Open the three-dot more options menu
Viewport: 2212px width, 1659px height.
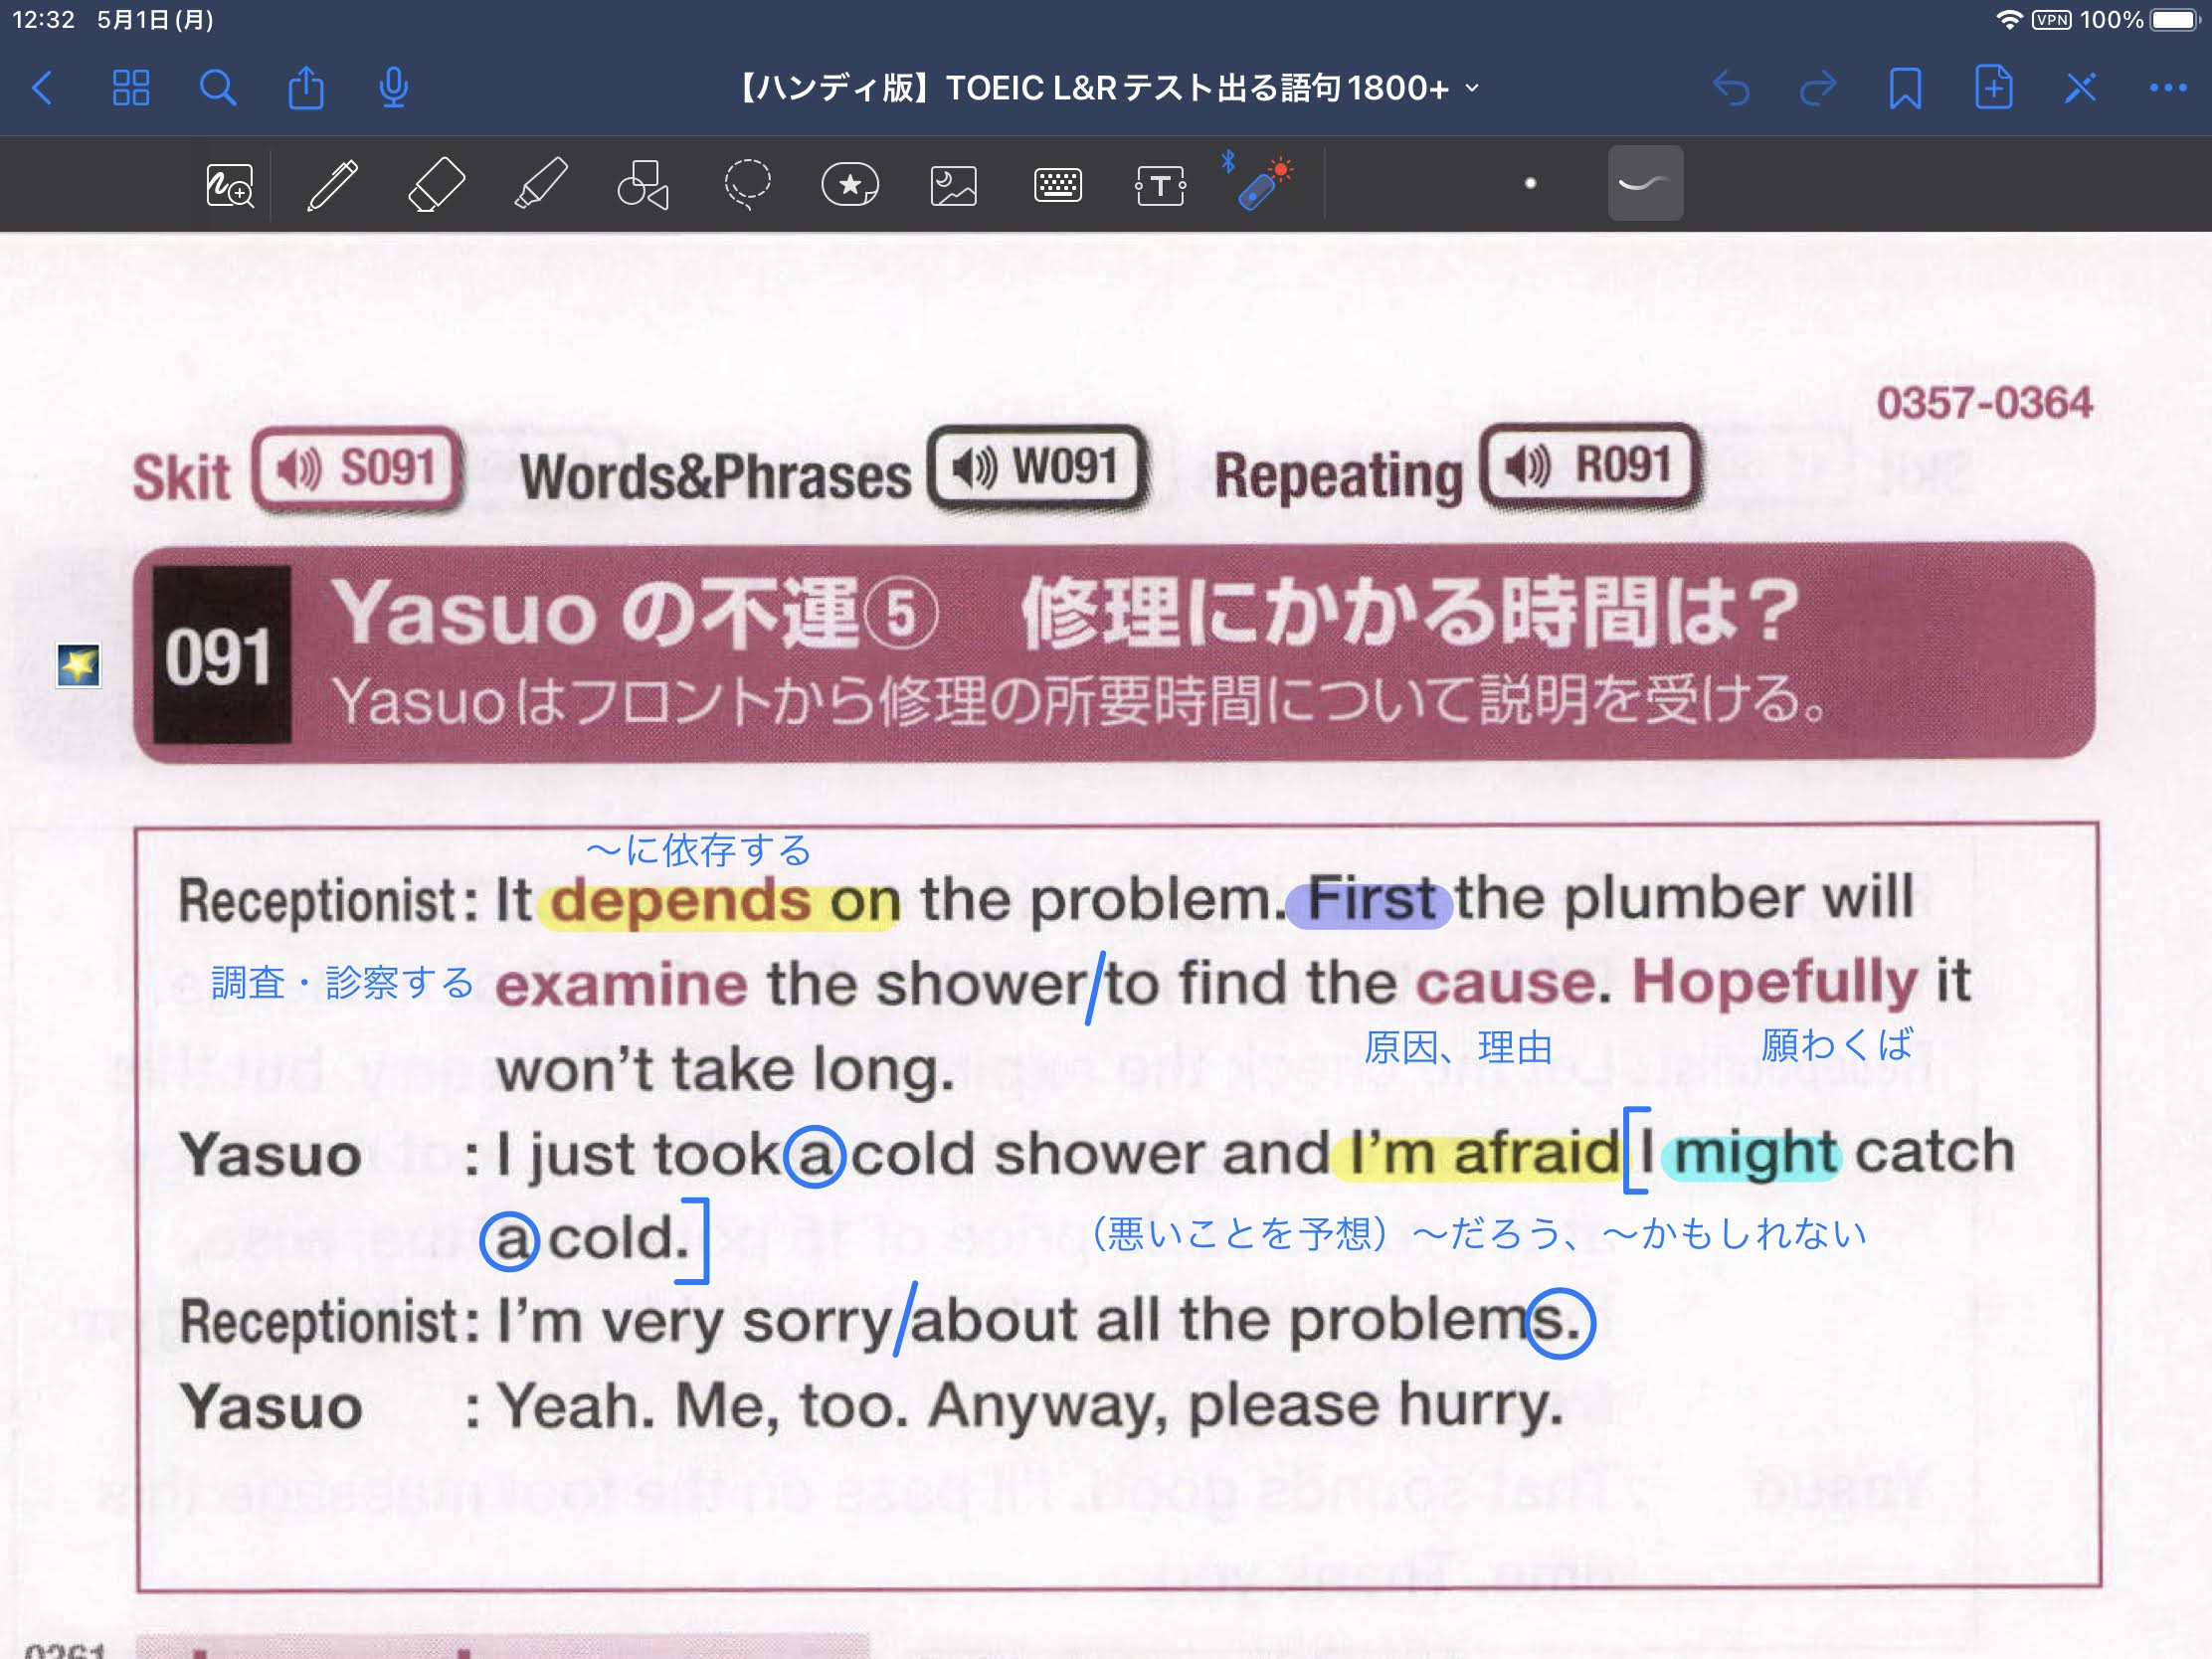pyautogui.click(x=2168, y=88)
